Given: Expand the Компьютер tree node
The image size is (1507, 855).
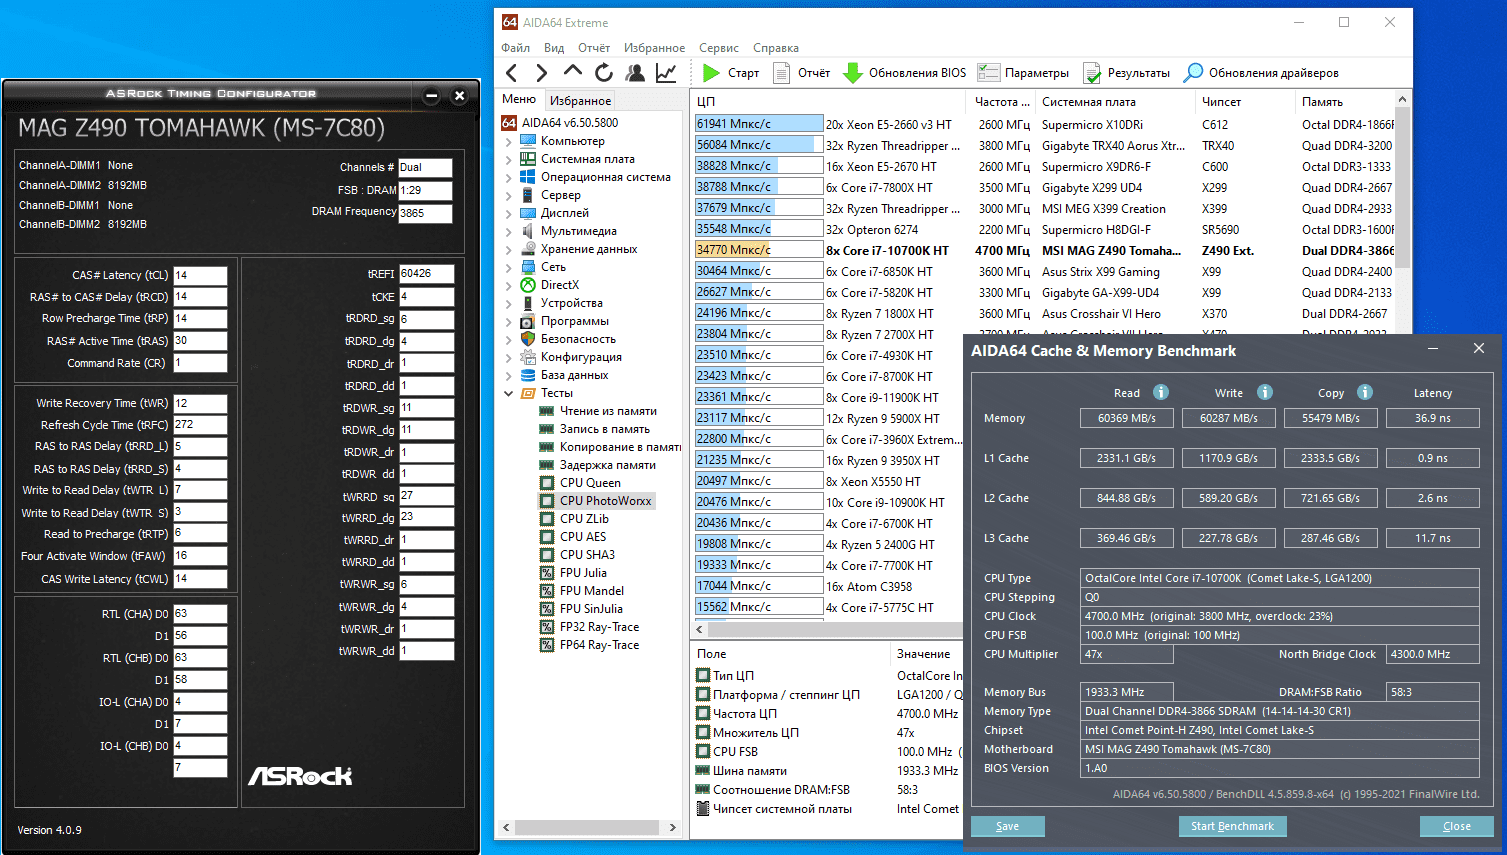Looking at the screenshot, I should coord(509,141).
